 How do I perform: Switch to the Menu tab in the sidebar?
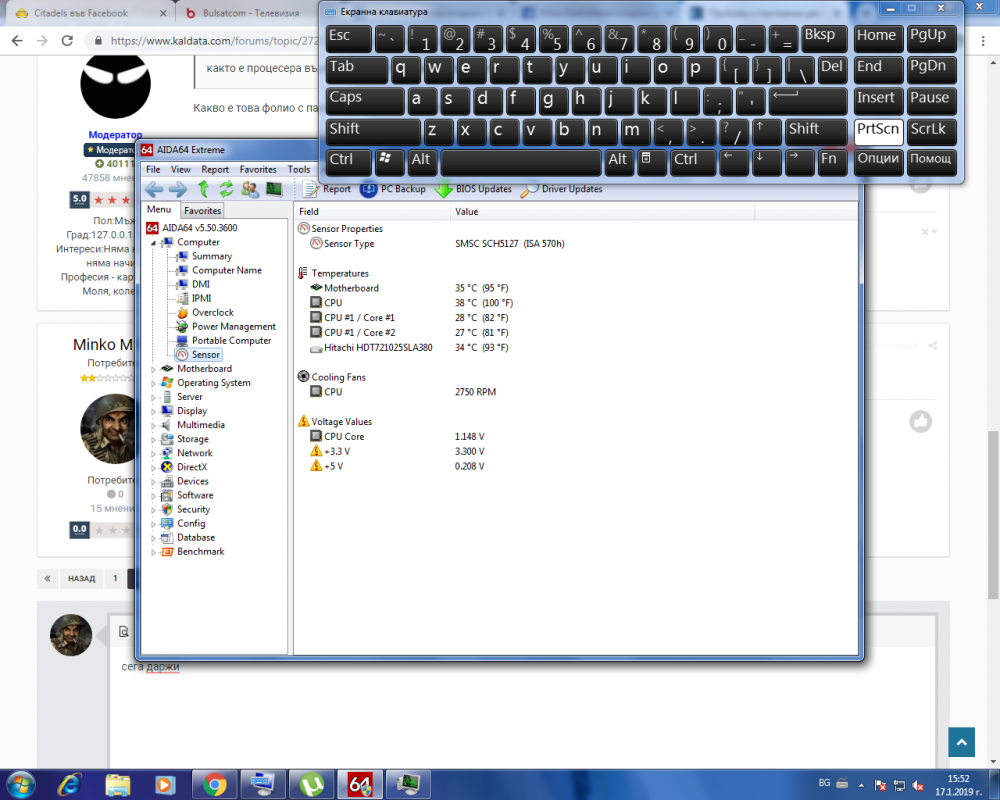(159, 209)
